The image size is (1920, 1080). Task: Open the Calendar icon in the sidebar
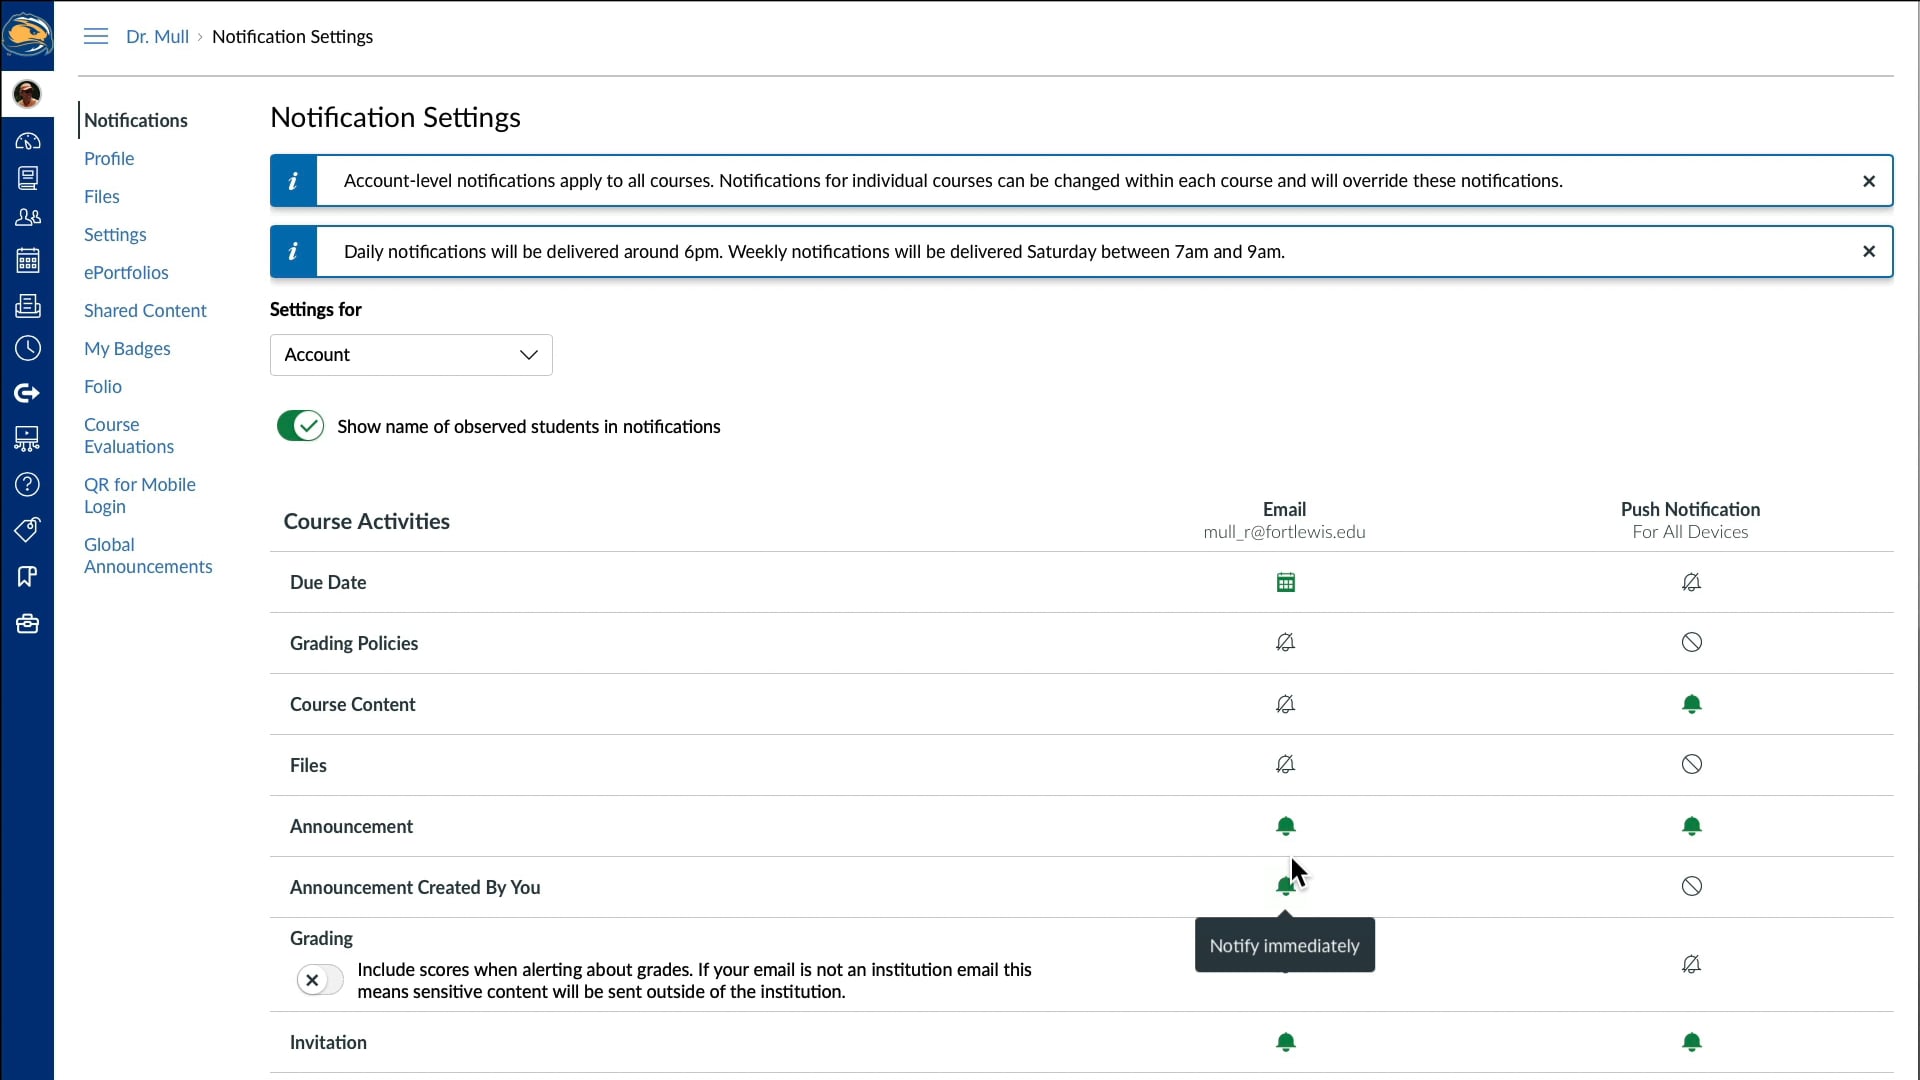(27, 260)
